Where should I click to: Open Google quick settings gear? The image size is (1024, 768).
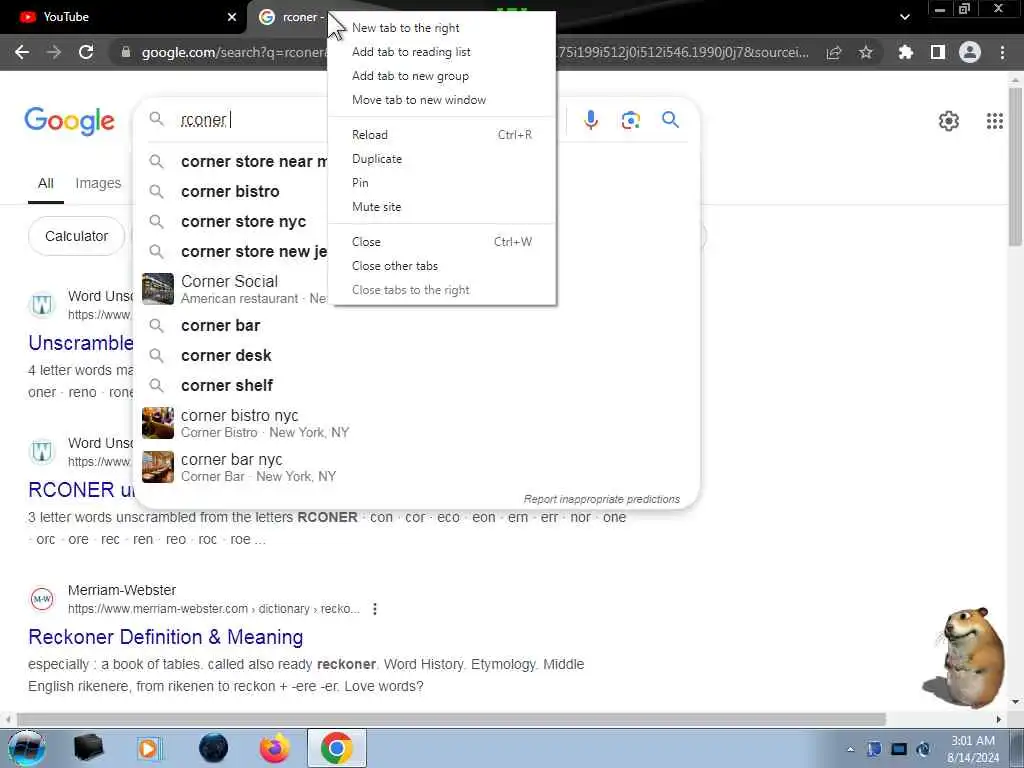pyautogui.click(x=949, y=121)
